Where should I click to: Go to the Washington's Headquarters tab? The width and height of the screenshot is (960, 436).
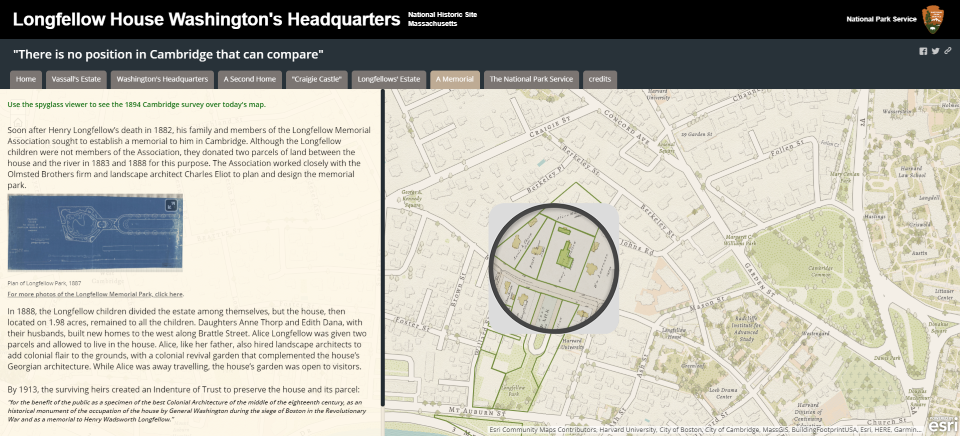tap(162, 79)
